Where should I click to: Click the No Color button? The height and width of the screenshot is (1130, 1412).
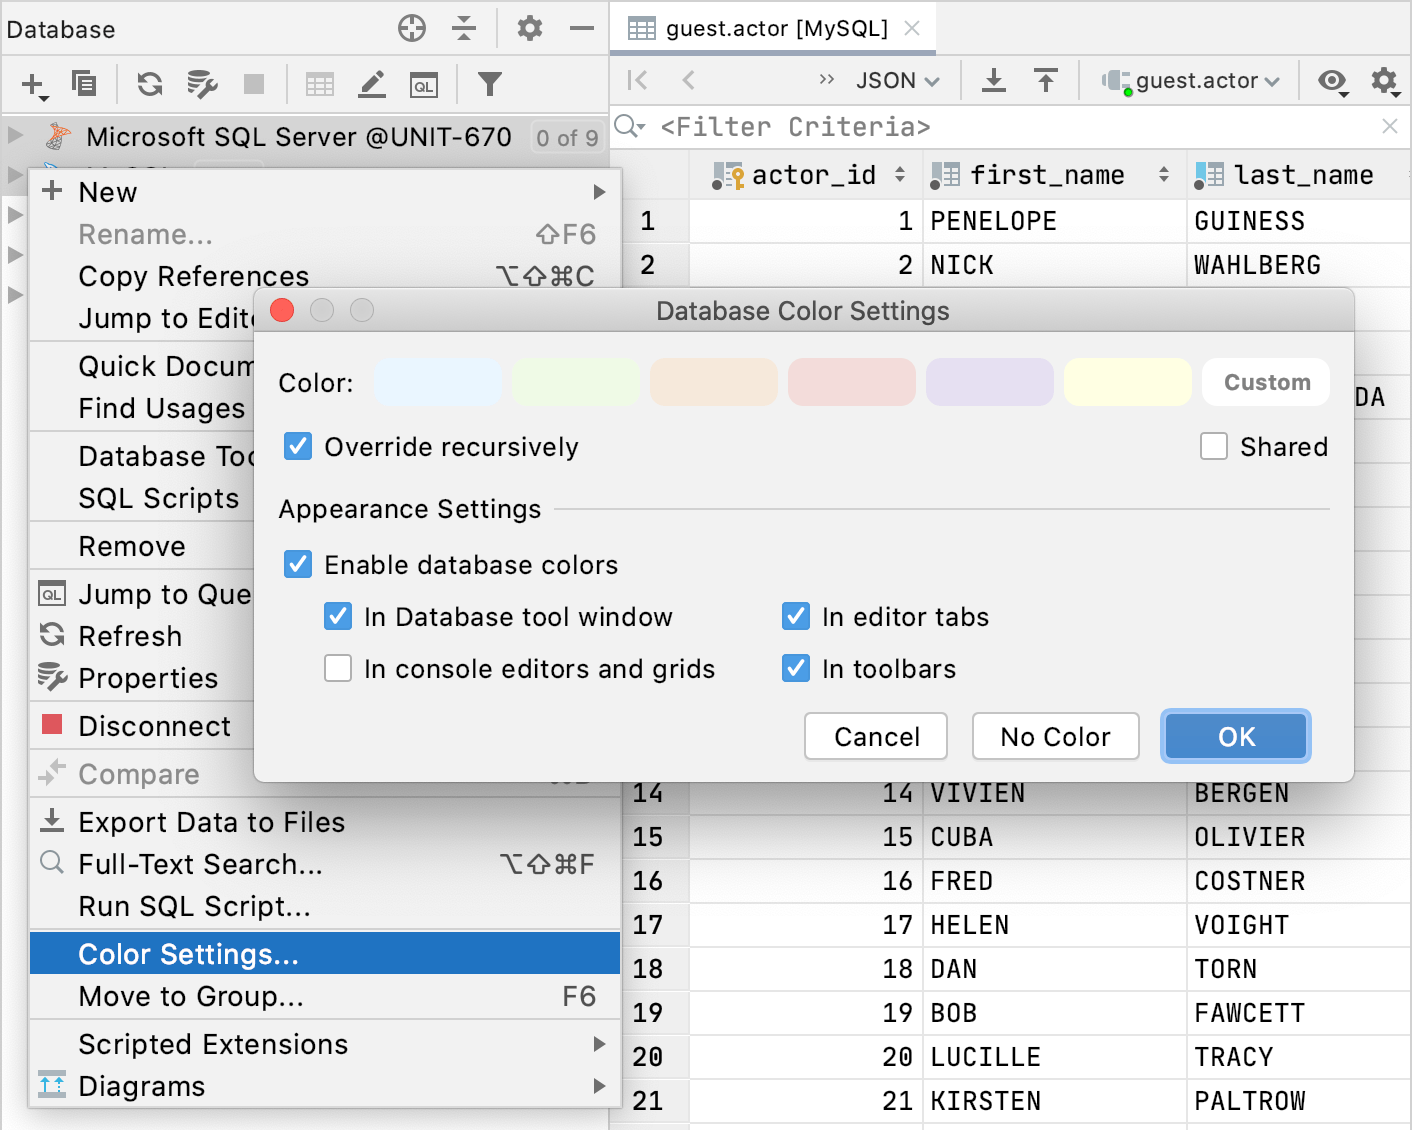(x=1055, y=736)
